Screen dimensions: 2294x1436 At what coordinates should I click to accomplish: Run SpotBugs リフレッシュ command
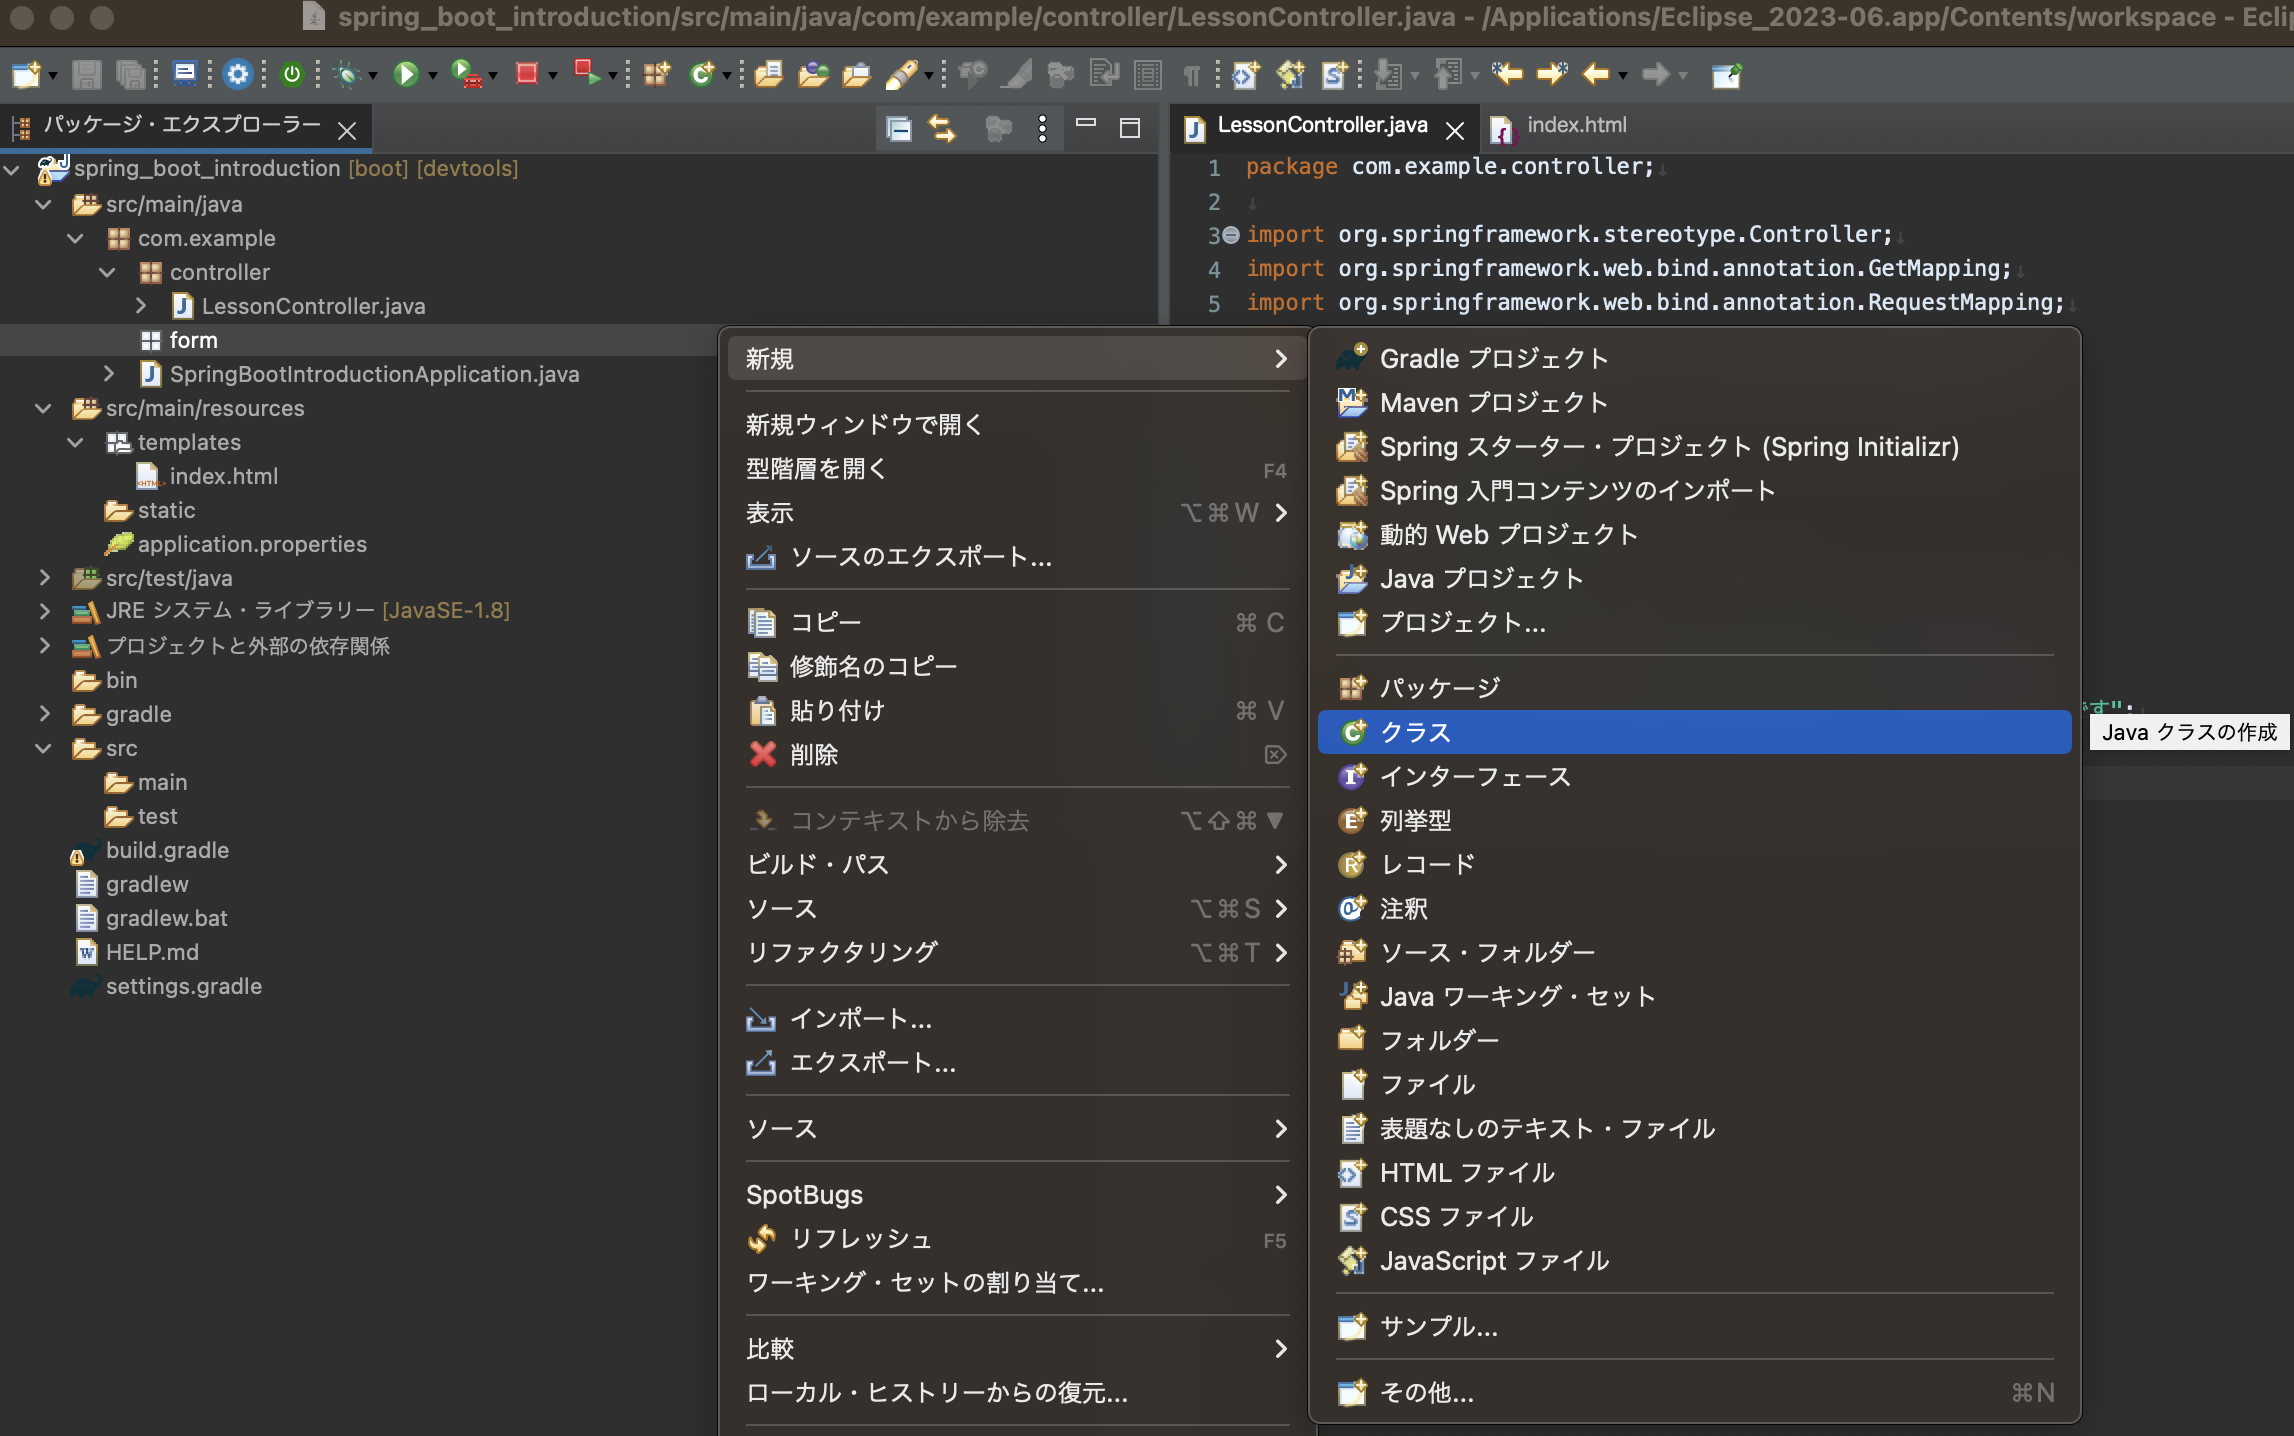pyautogui.click(x=860, y=1238)
